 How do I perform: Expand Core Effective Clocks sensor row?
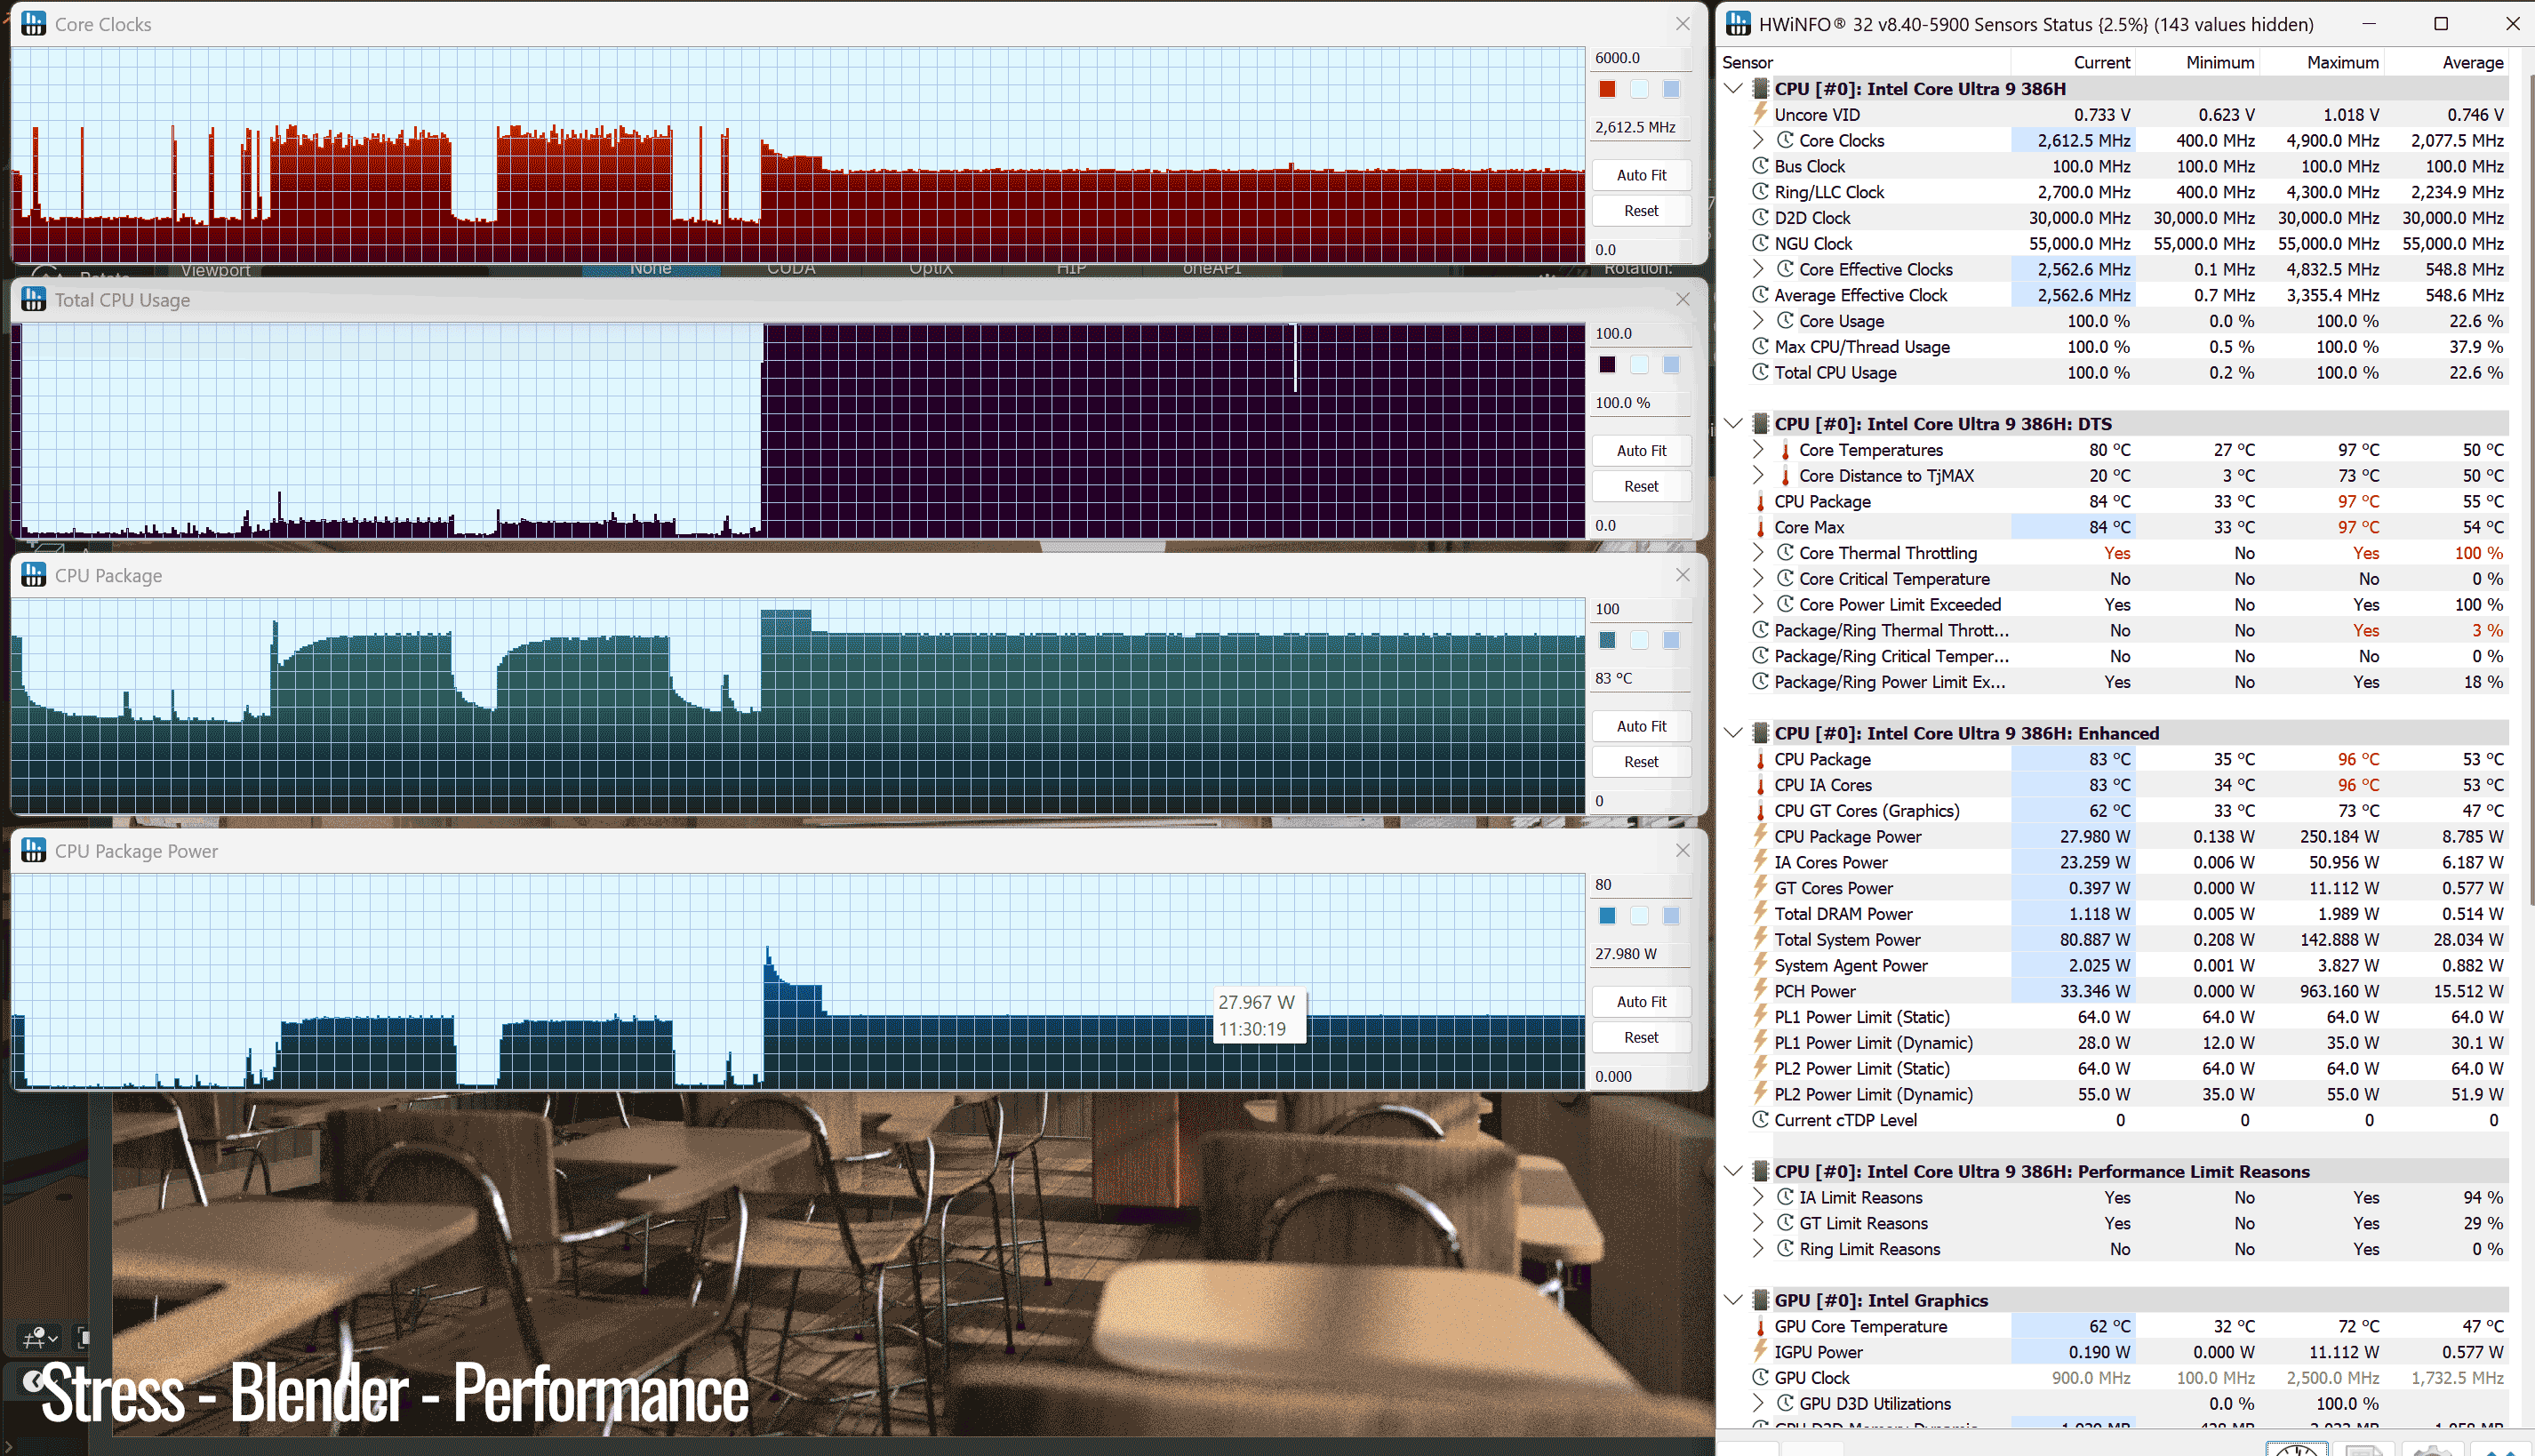tap(1758, 269)
